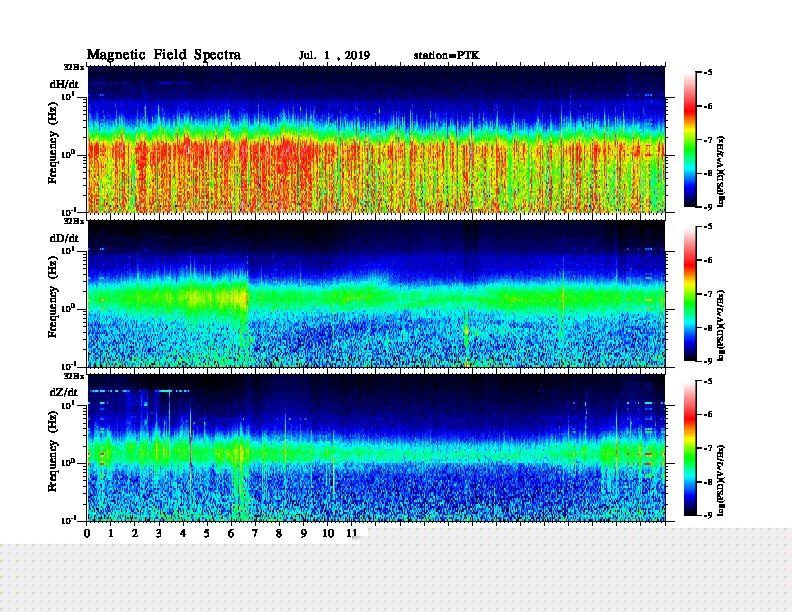Image resolution: width=792 pixels, height=612 pixels.
Task: Click the dZ/dt panel label
Action: pos(64,392)
